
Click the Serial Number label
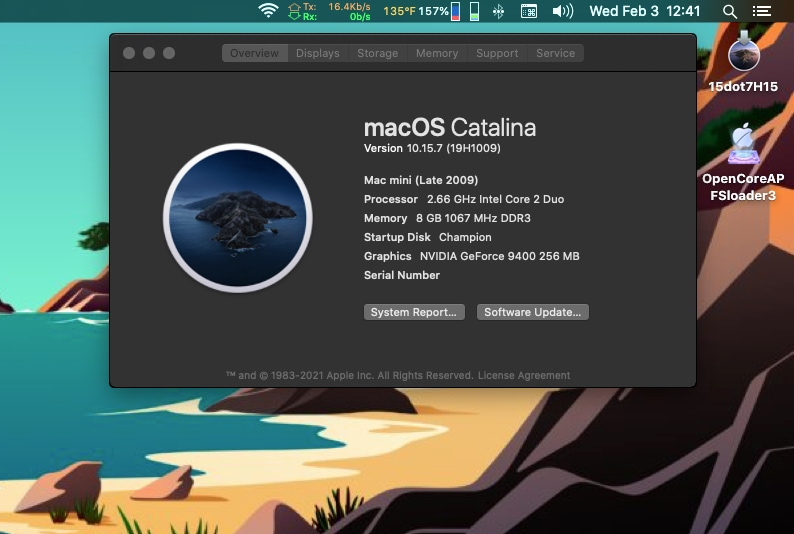(402, 275)
